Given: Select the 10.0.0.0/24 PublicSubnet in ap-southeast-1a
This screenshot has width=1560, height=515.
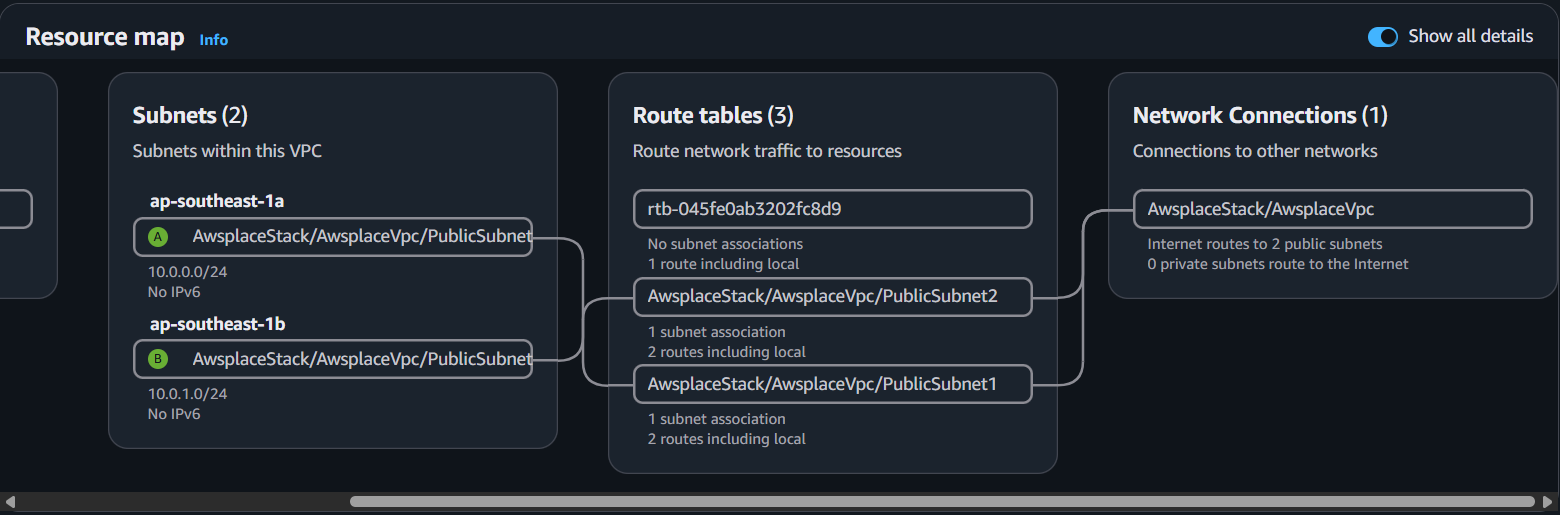Looking at the screenshot, I should (333, 237).
